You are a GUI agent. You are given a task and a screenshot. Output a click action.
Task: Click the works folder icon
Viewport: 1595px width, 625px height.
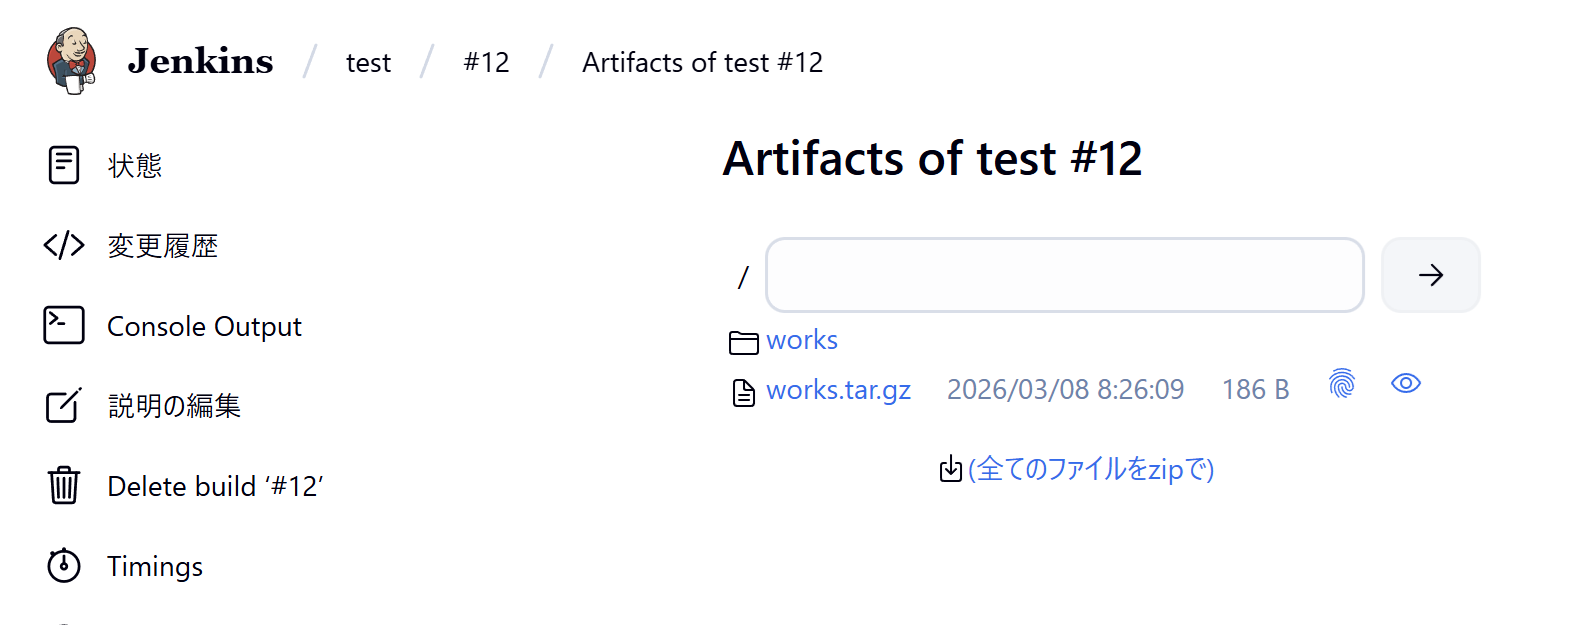click(743, 343)
